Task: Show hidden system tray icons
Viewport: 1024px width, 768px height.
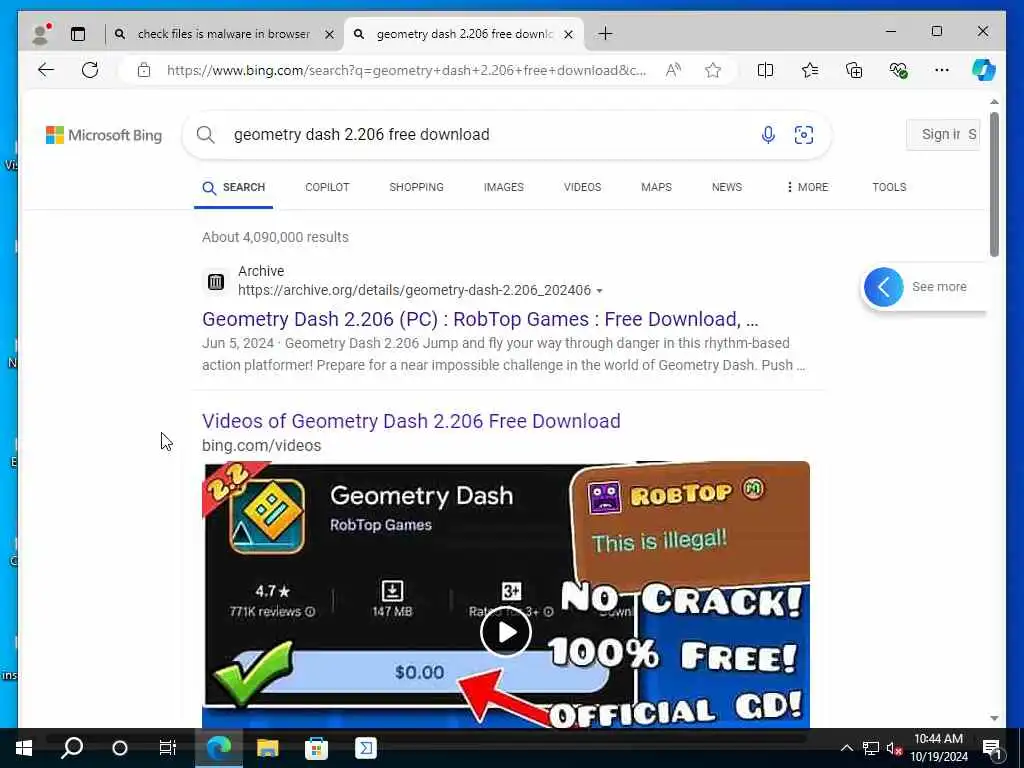Action: pyautogui.click(x=846, y=748)
